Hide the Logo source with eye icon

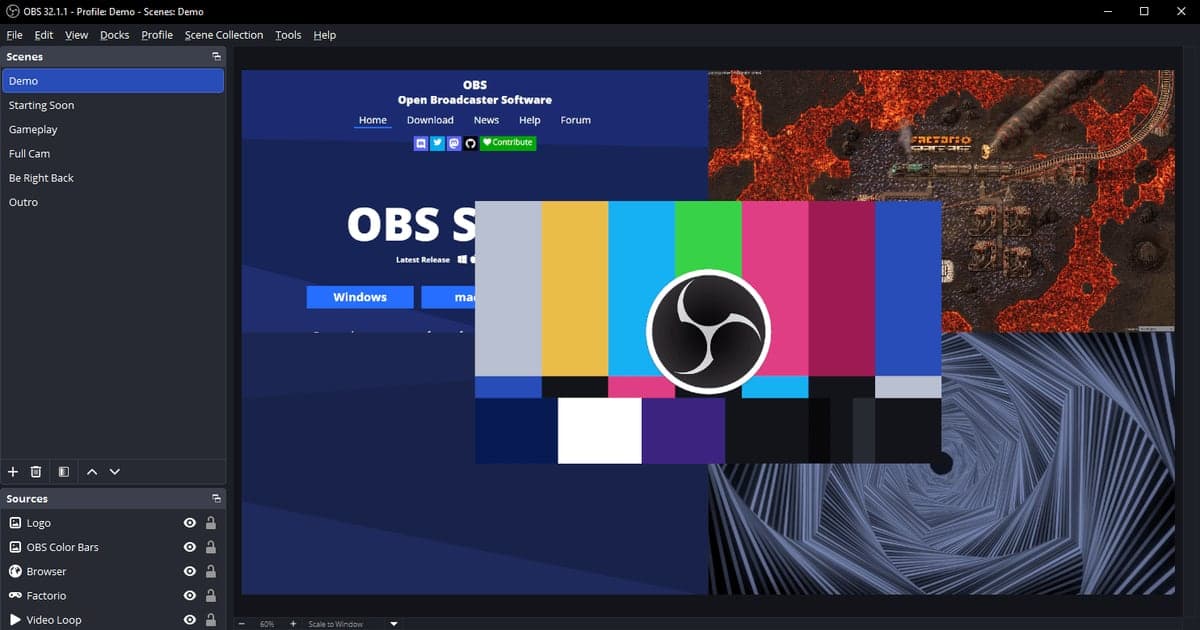click(x=189, y=523)
